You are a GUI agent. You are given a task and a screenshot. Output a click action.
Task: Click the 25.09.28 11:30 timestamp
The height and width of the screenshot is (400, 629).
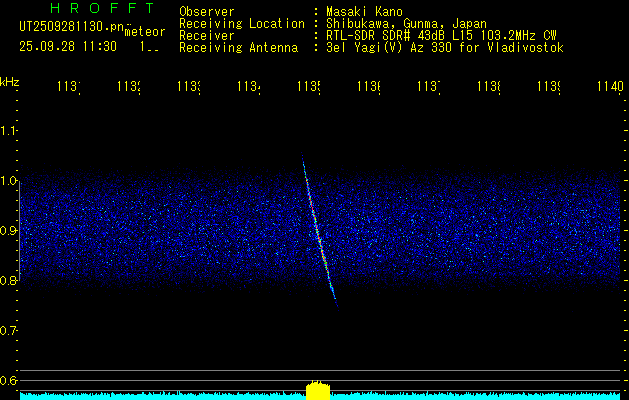(68, 46)
